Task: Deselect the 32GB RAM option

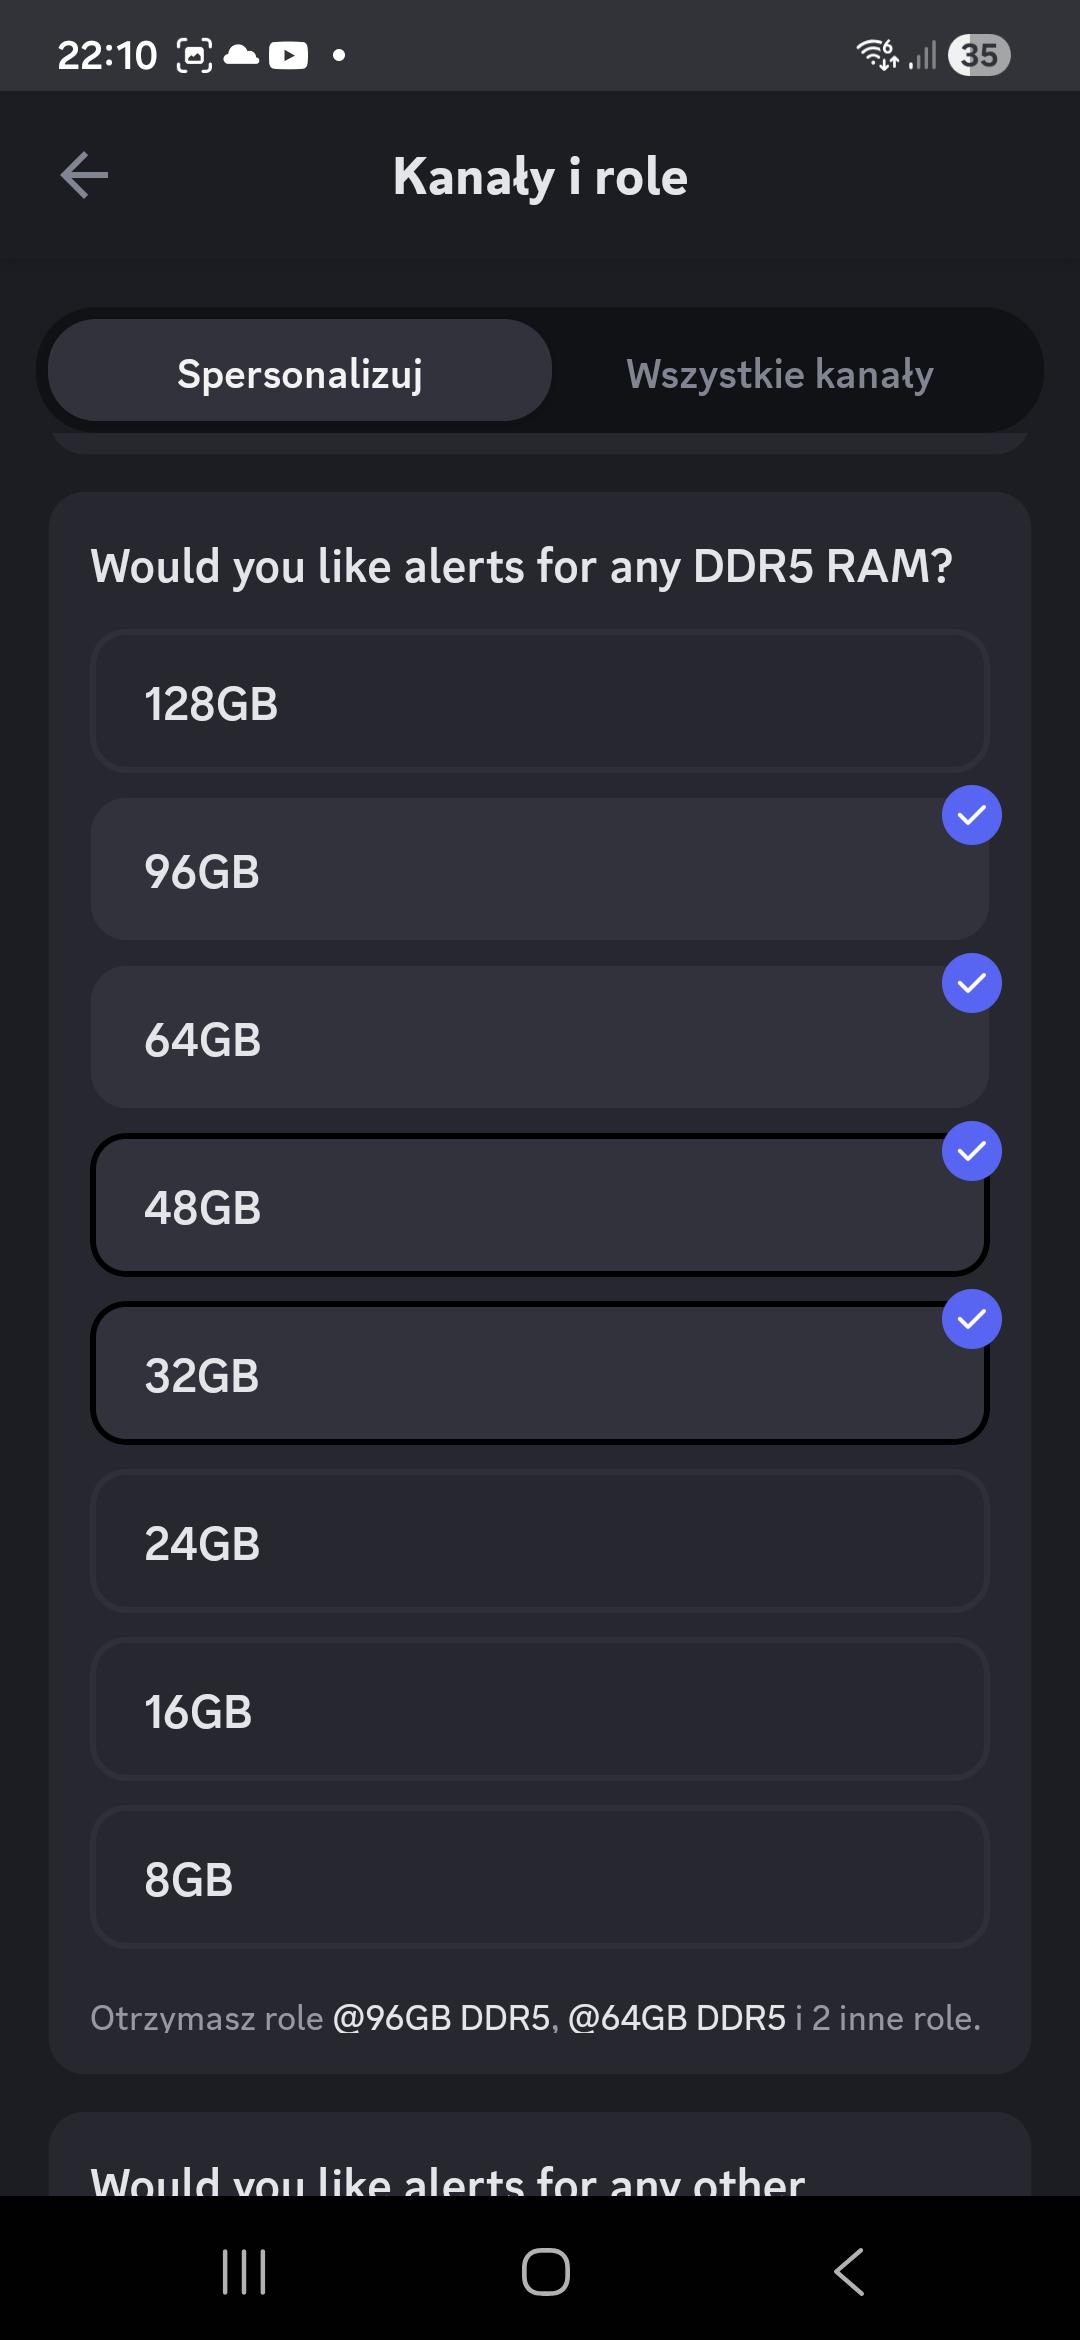Action: tap(540, 1374)
